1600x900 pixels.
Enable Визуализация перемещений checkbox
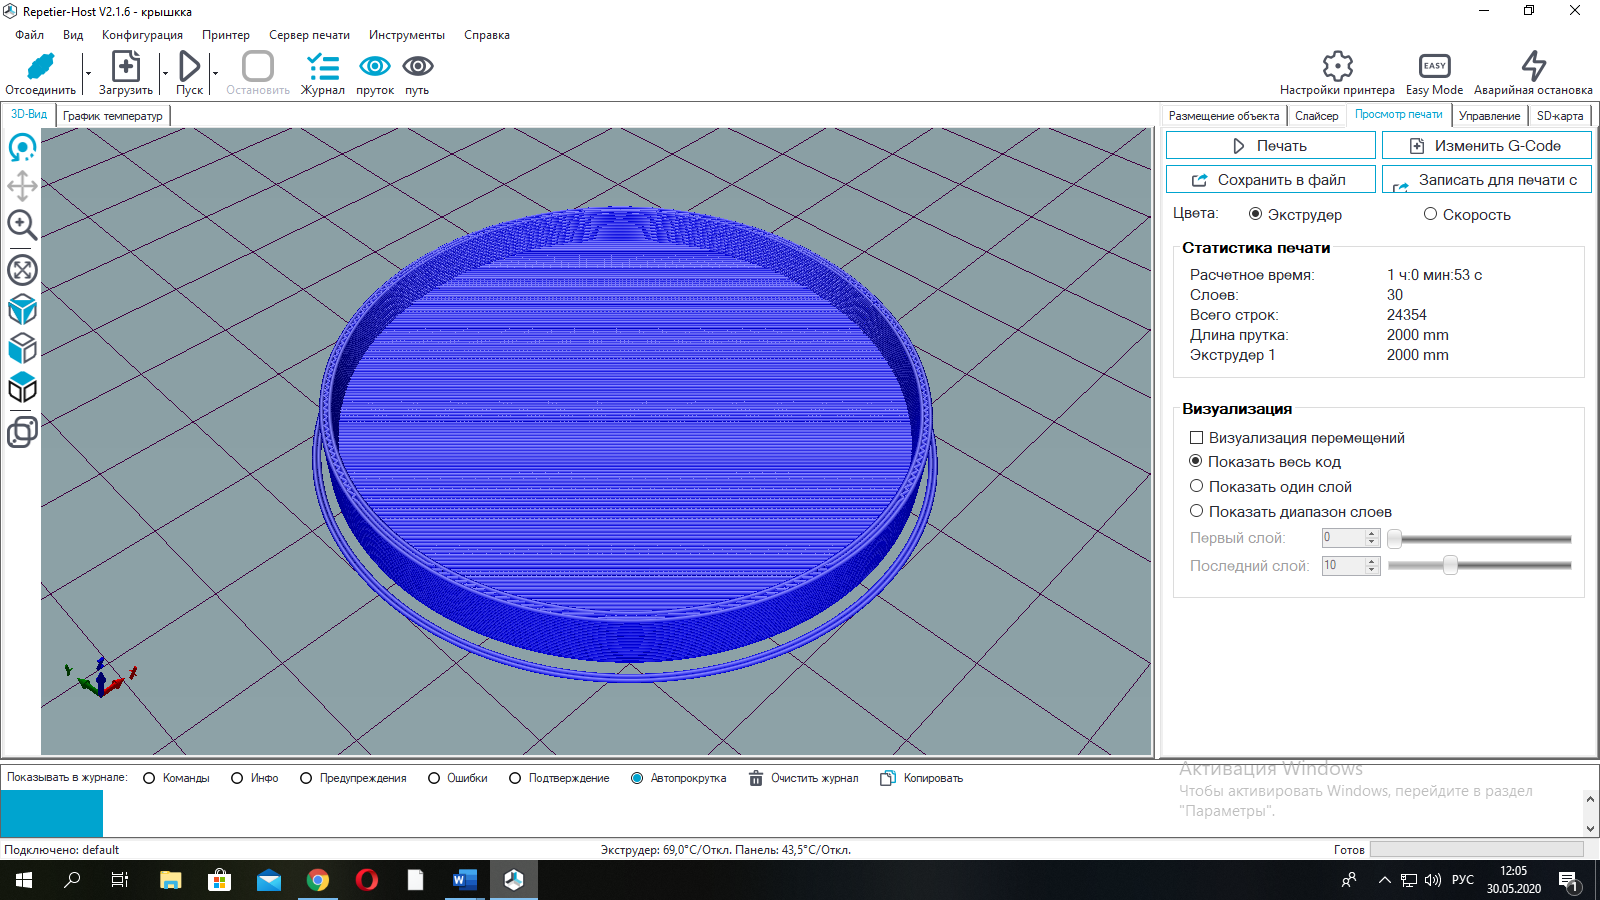point(1196,438)
